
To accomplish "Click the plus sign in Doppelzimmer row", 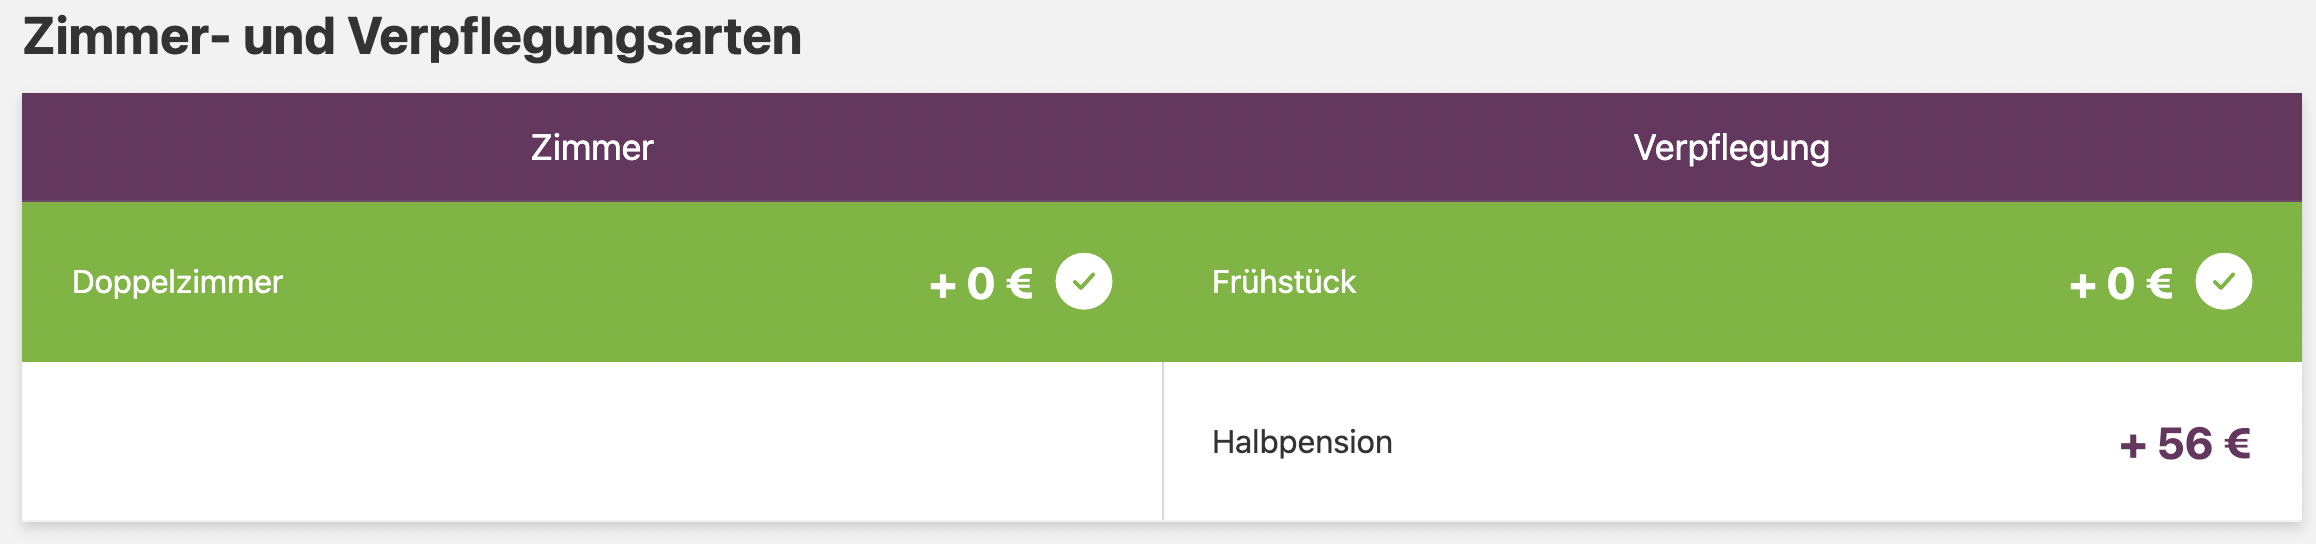I will [x=943, y=287].
